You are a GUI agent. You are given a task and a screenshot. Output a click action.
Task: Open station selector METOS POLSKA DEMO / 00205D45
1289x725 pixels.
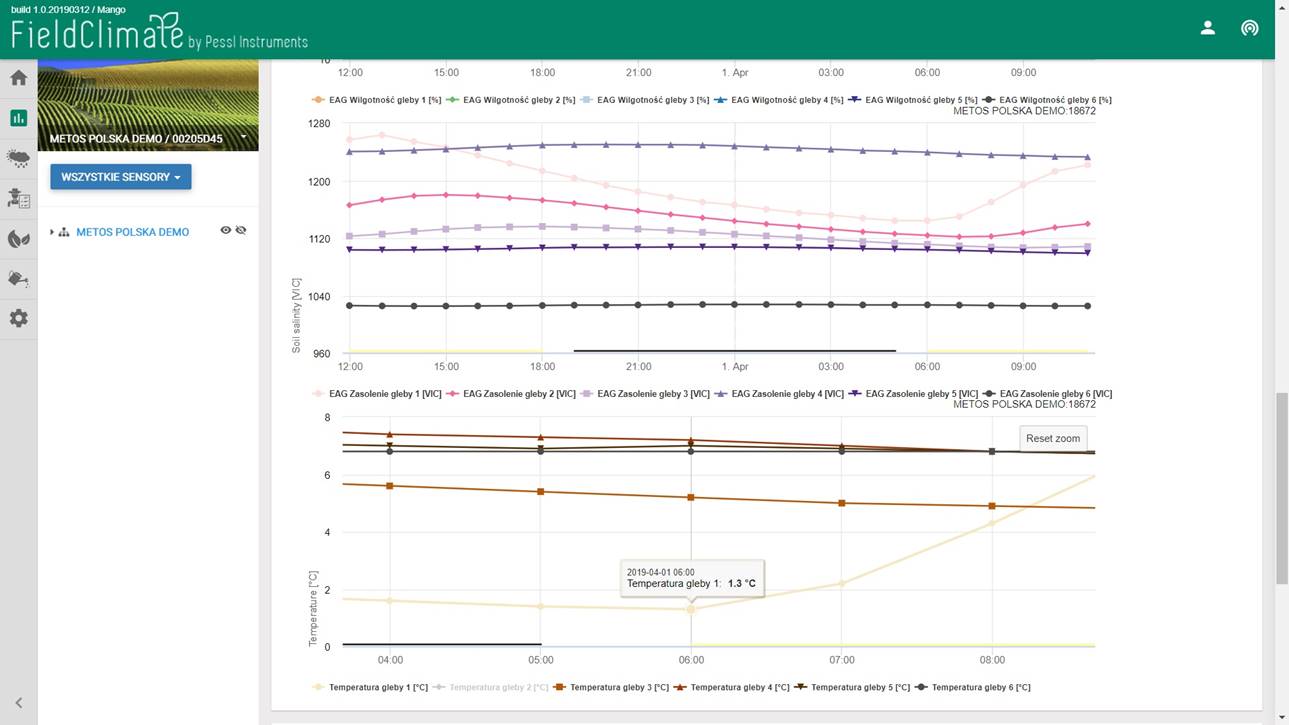pyautogui.click(x=148, y=138)
